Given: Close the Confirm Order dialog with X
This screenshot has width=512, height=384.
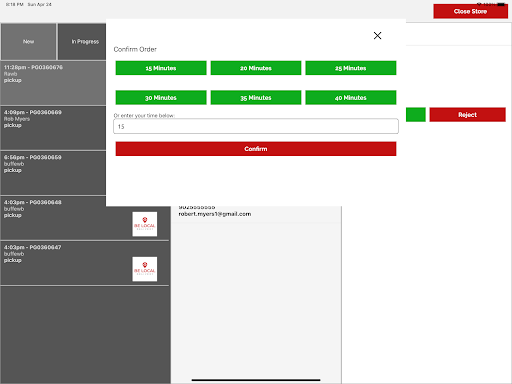Looking at the screenshot, I should (x=377, y=36).
